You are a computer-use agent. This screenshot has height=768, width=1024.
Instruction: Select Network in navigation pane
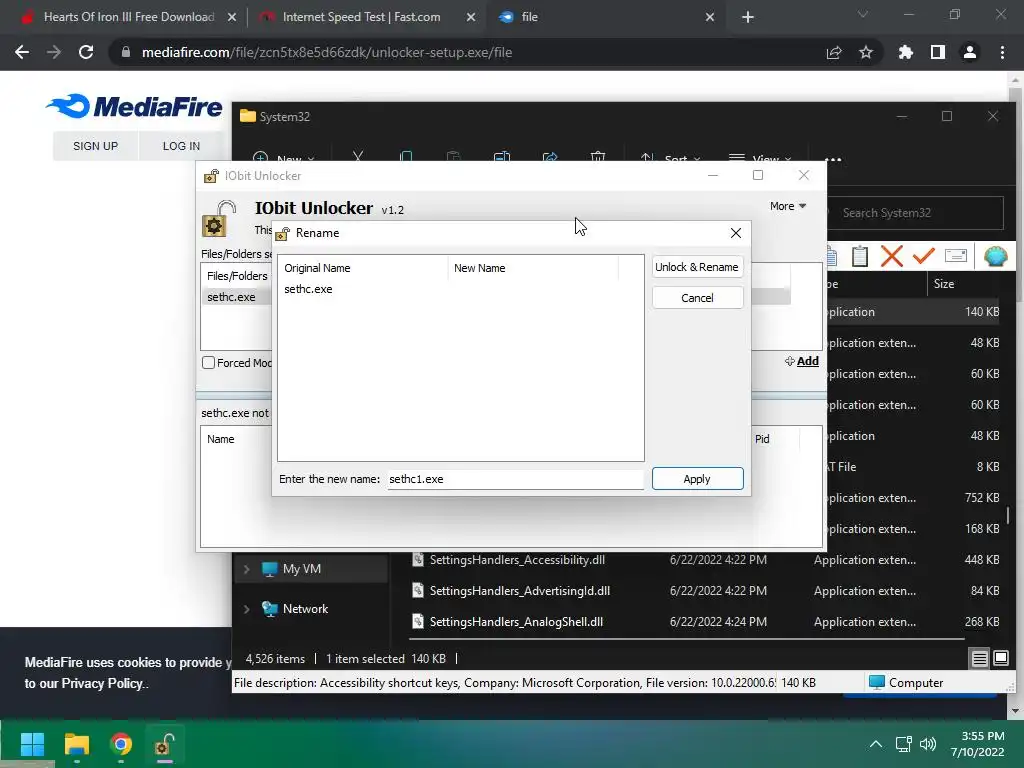coord(305,609)
